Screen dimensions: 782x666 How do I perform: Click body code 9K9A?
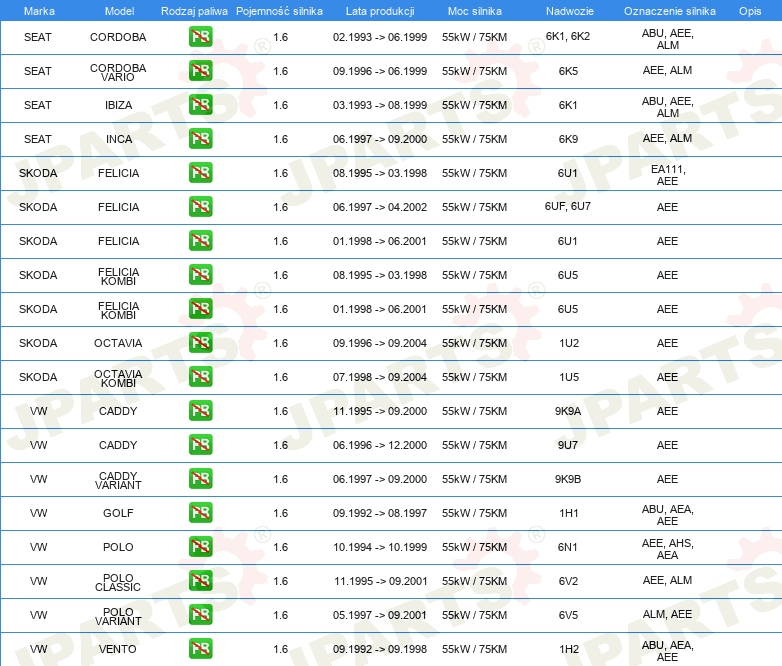(568, 411)
